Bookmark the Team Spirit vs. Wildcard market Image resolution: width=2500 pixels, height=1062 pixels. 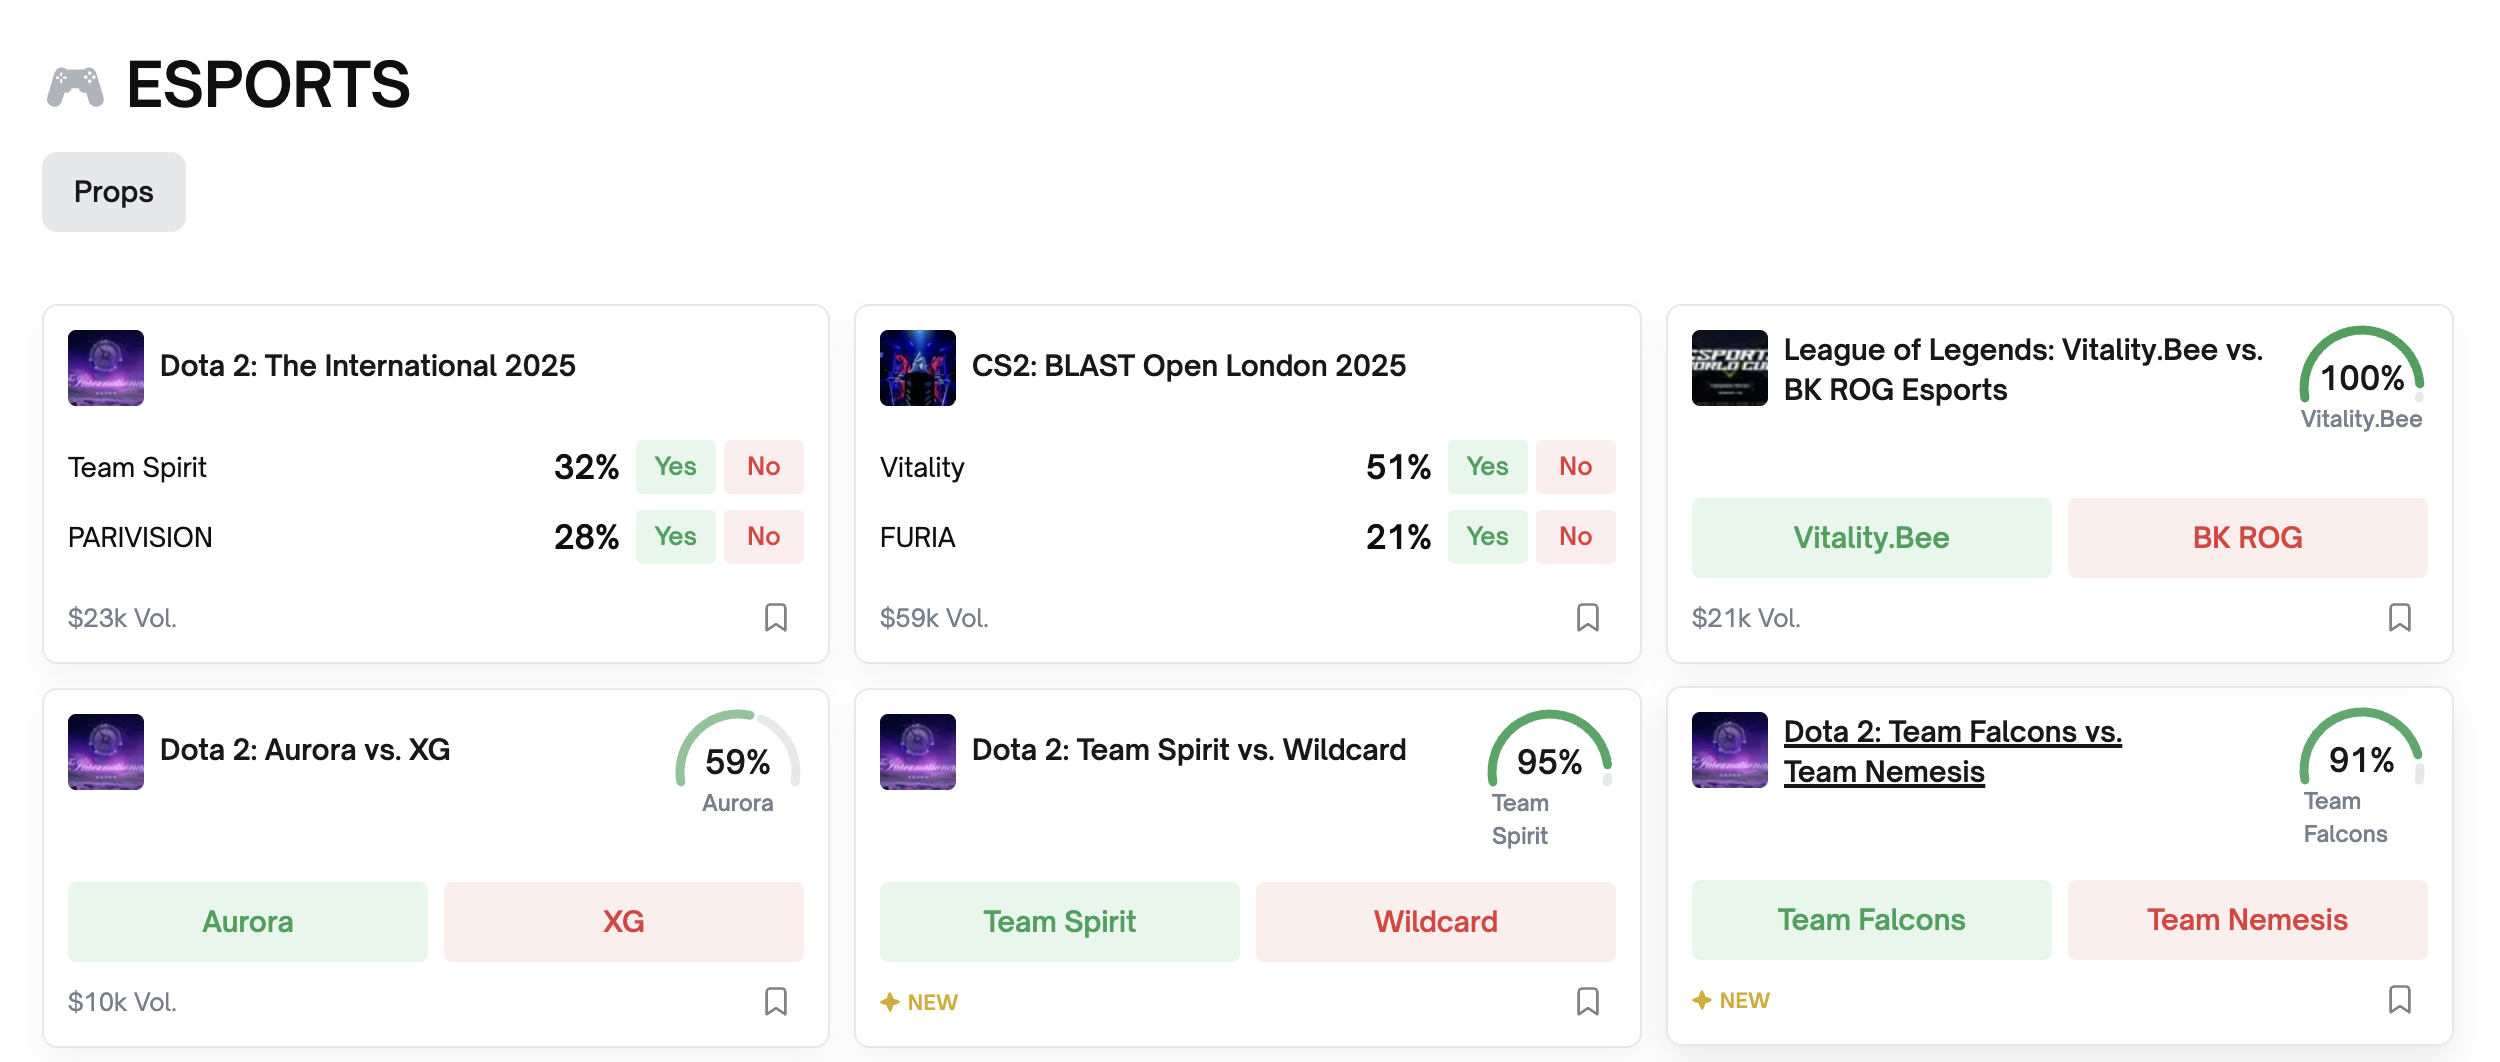point(1588,1001)
